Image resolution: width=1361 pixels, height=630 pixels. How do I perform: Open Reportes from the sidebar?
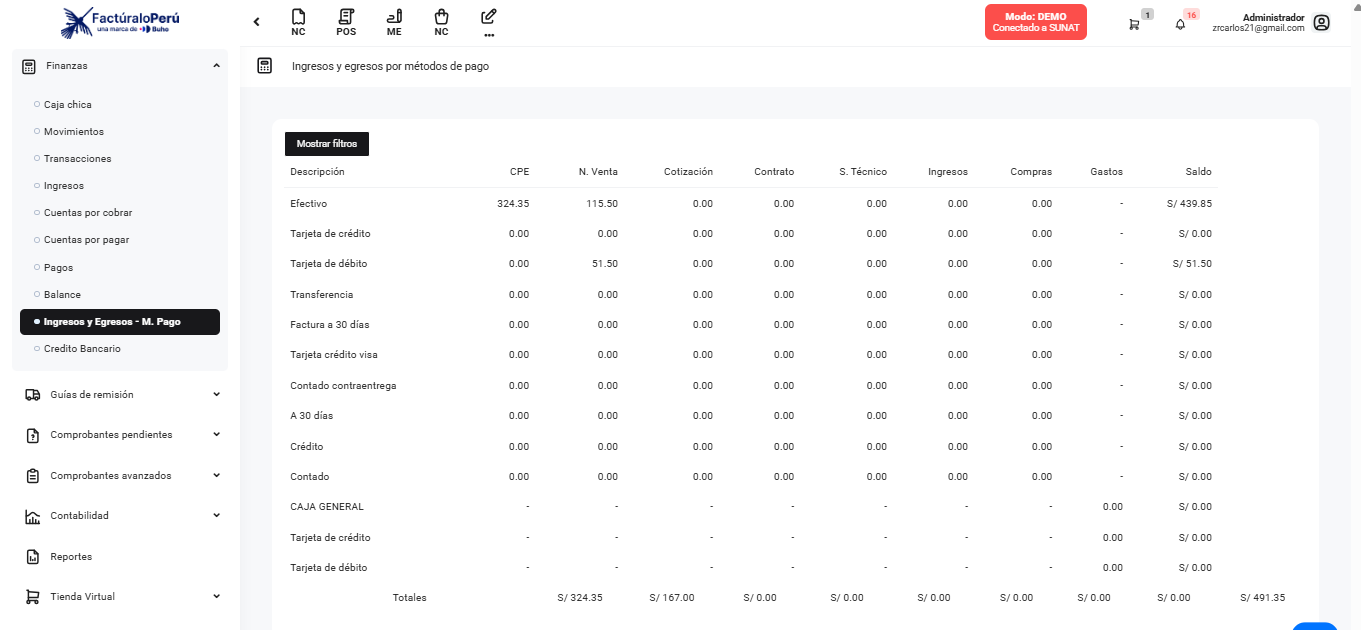[x=71, y=557]
